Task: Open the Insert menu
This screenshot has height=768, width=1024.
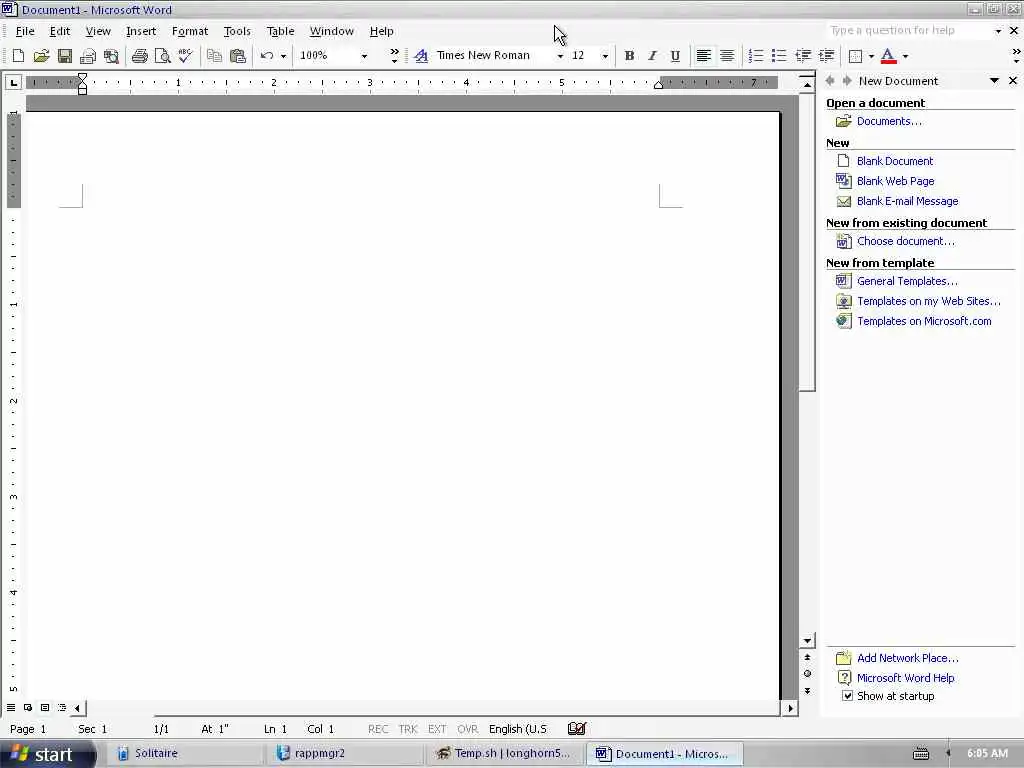Action: (x=141, y=31)
